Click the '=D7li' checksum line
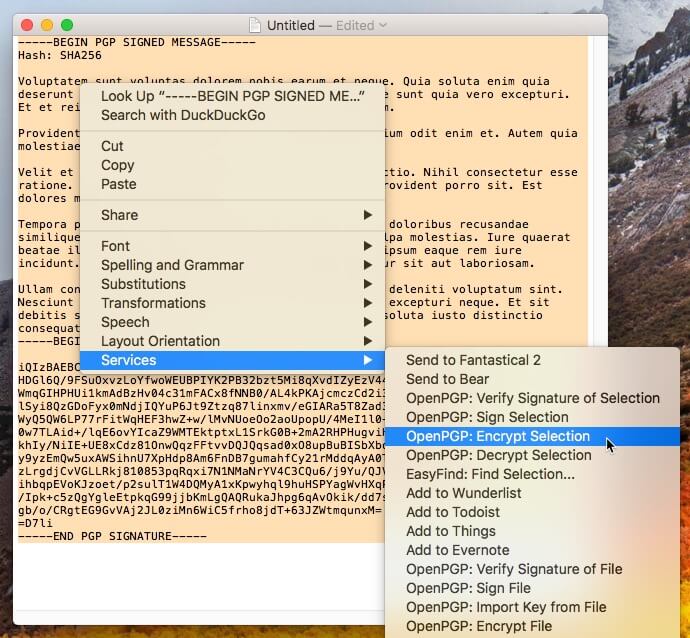The height and width of the screenshot is (638, 690). point(35,523)
